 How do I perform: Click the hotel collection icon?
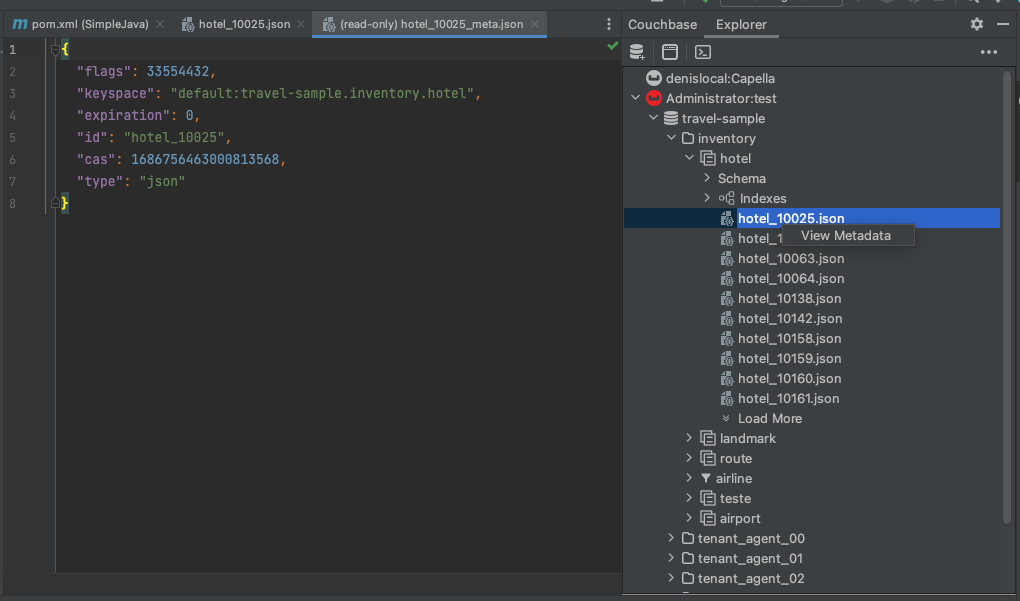tap(708, 158)
